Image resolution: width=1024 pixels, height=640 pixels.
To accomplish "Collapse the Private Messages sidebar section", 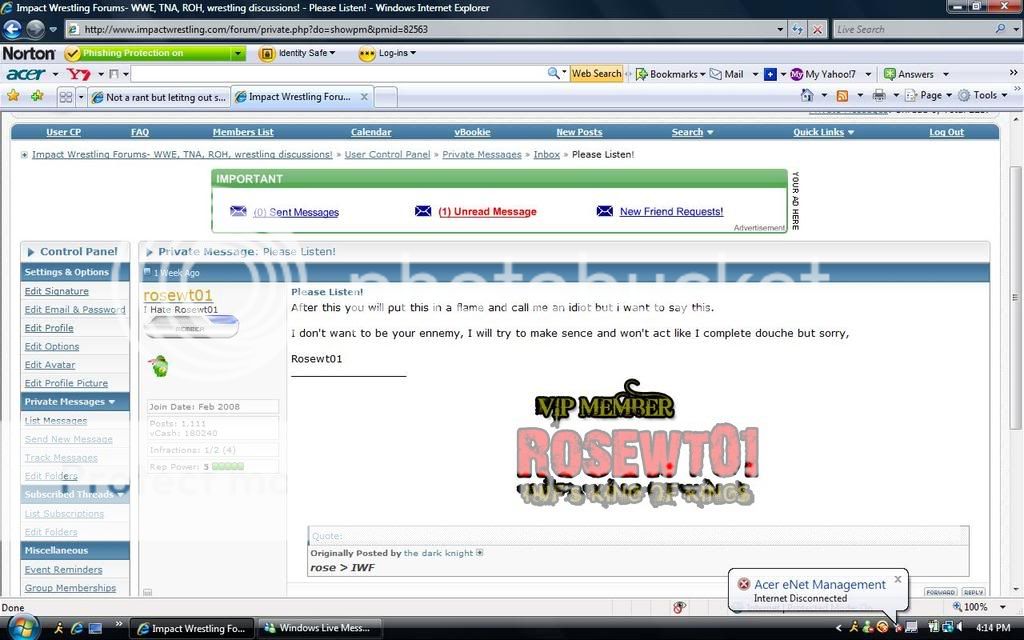I will (x=112, y=402).
